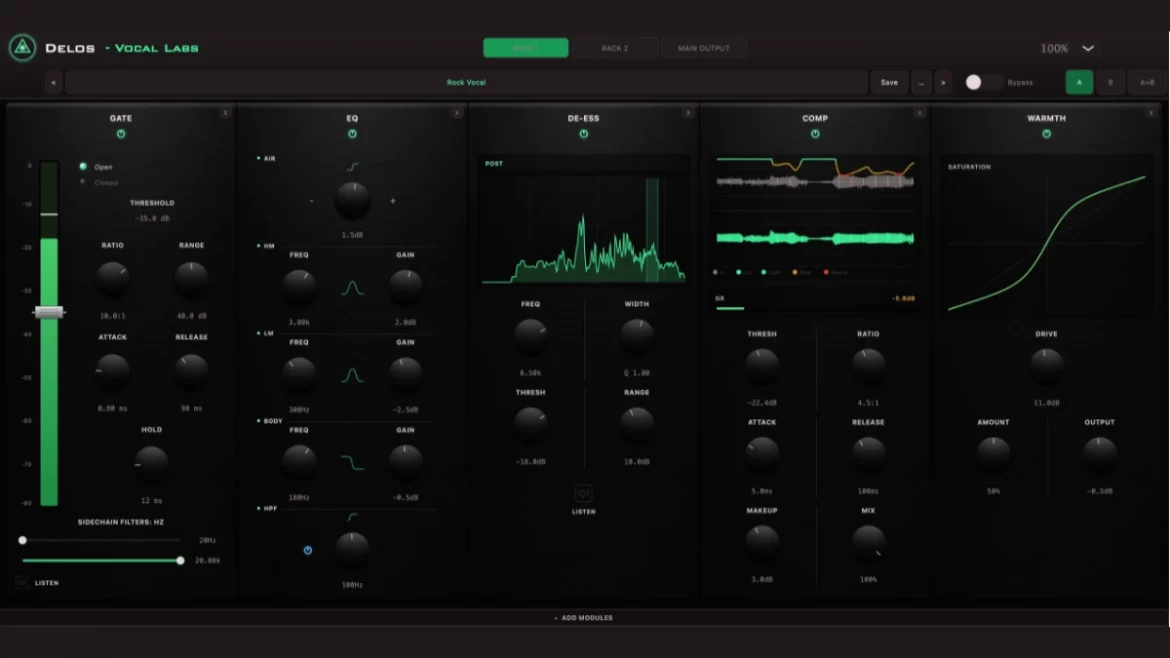Click the AIR plus sign
The width and height of the screenshot is (1170, 658).
point(393,201)
